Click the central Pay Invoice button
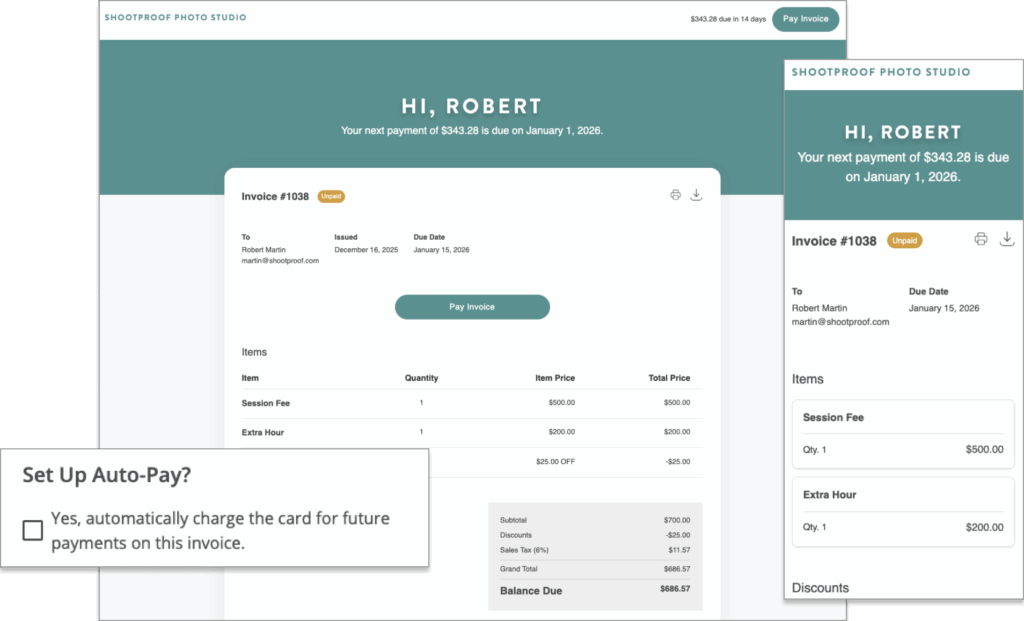1024x621 pixels. click(472, 307)
